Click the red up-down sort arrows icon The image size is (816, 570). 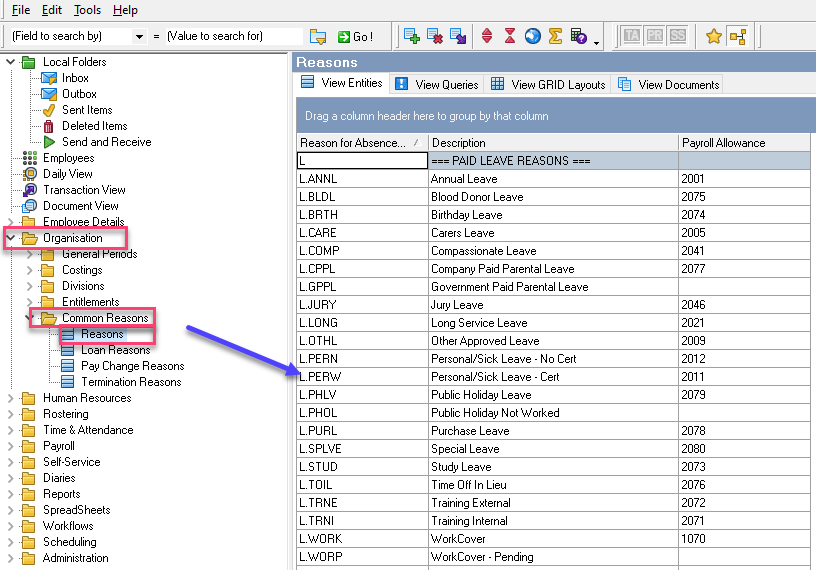pyautogui.click(x=487, y=36)
